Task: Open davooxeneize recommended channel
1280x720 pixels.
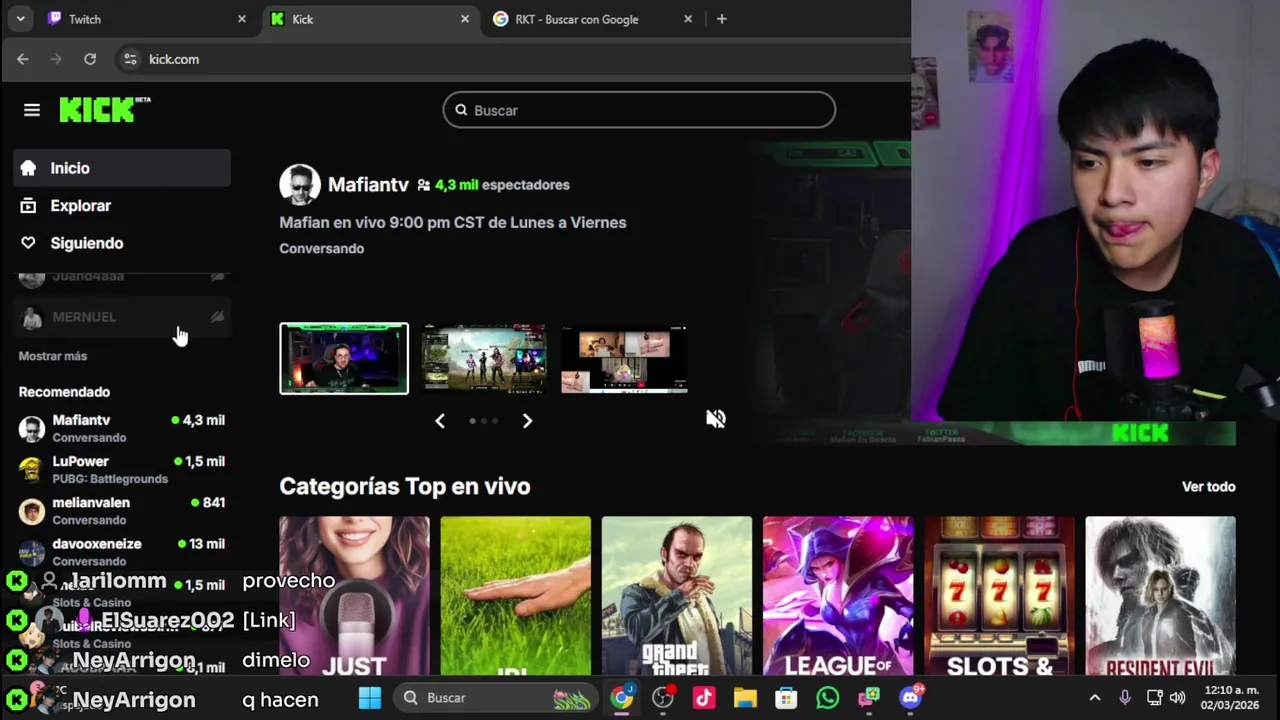Action: point(122,551)
